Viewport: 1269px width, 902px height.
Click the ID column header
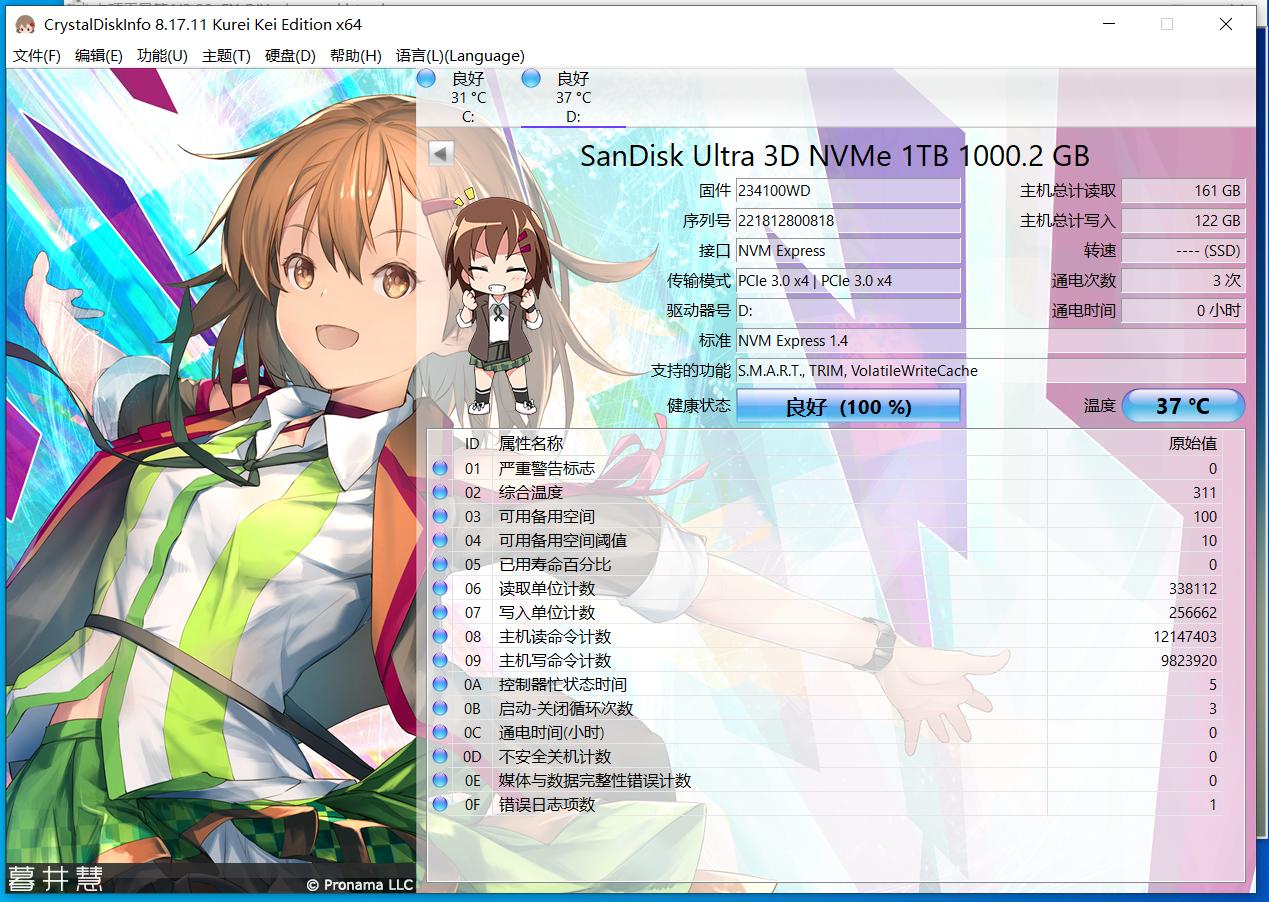tap(472, 443)
